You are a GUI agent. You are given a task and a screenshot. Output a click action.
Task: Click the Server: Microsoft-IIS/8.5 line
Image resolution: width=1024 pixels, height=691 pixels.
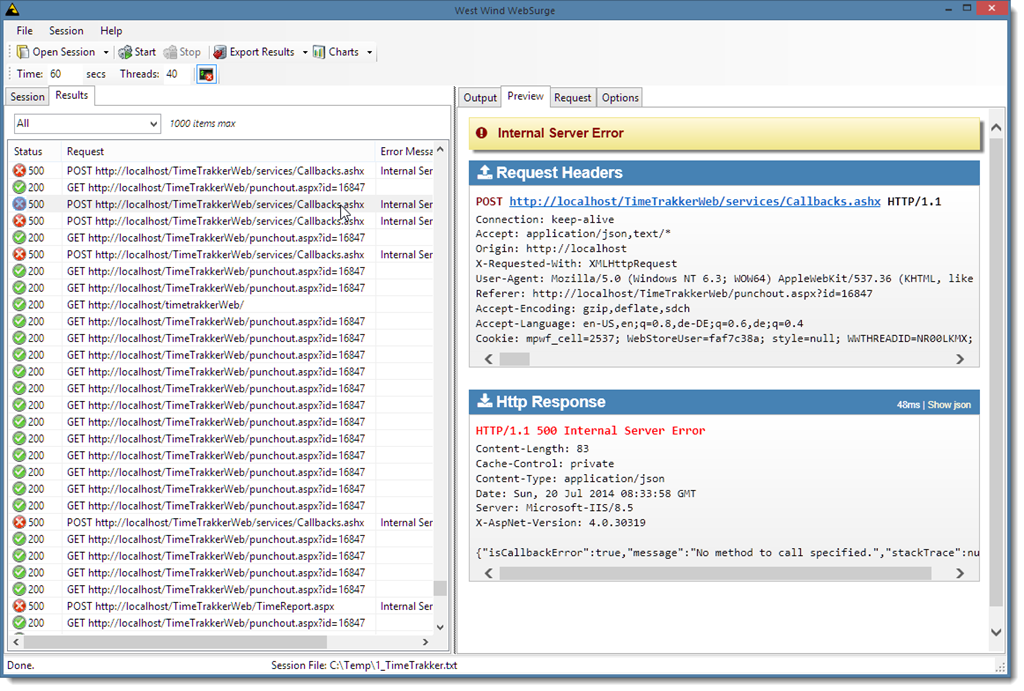click(x=554, y=507)
